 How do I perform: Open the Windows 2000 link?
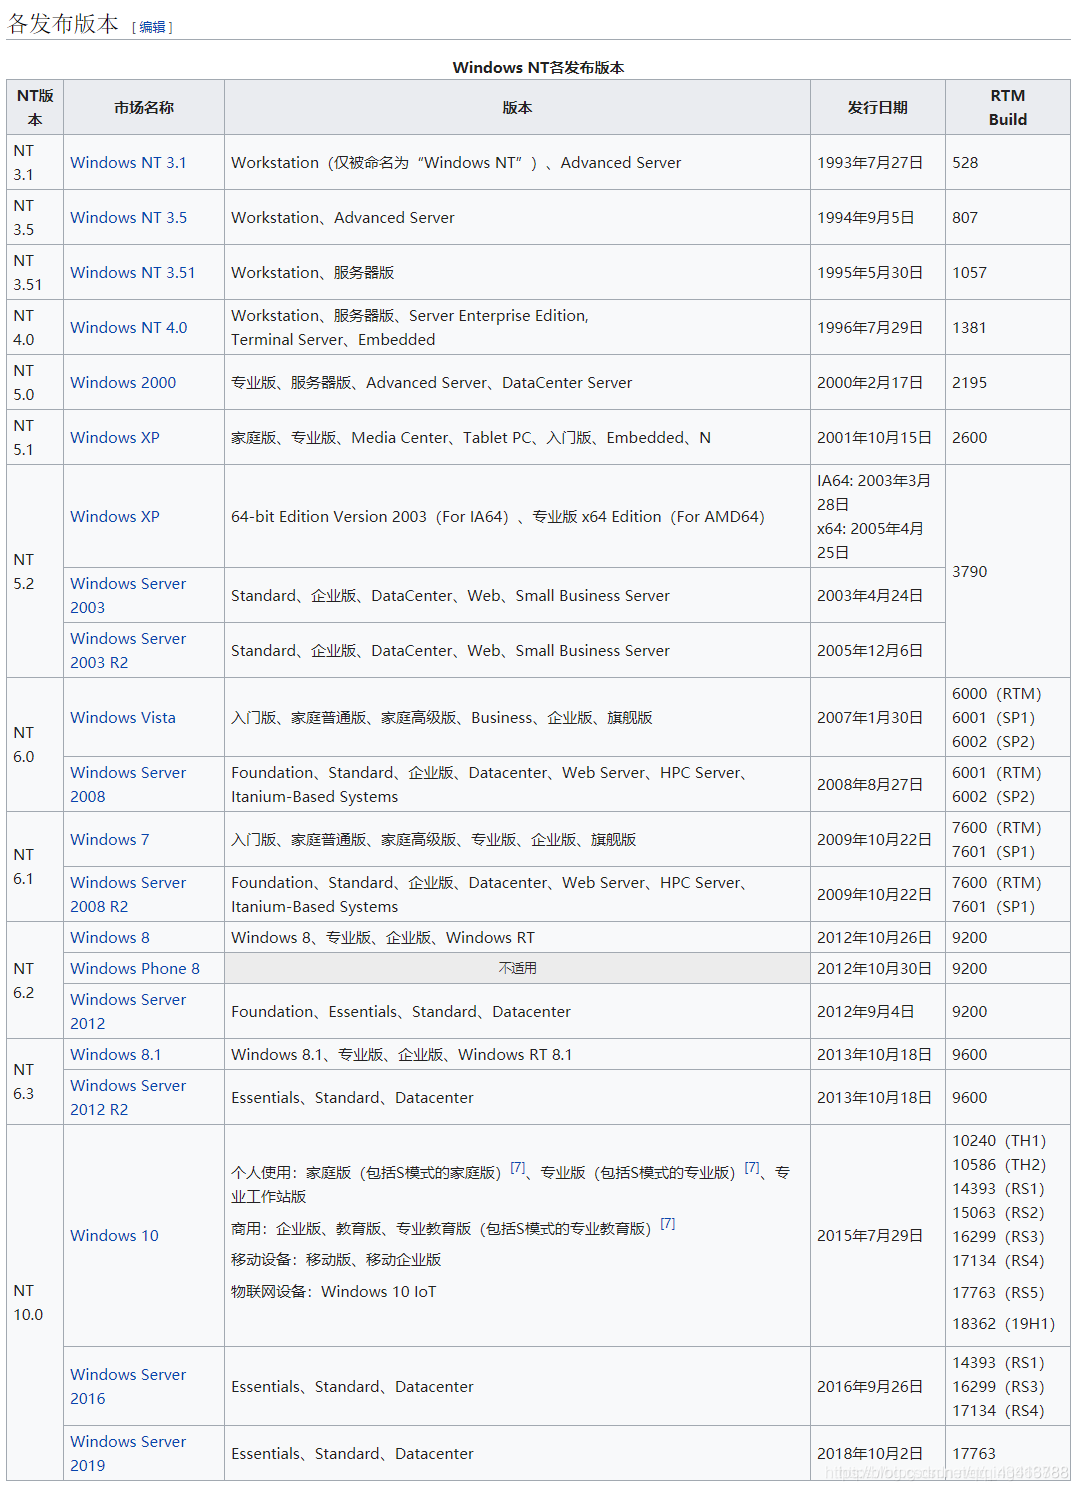point(123,383)
